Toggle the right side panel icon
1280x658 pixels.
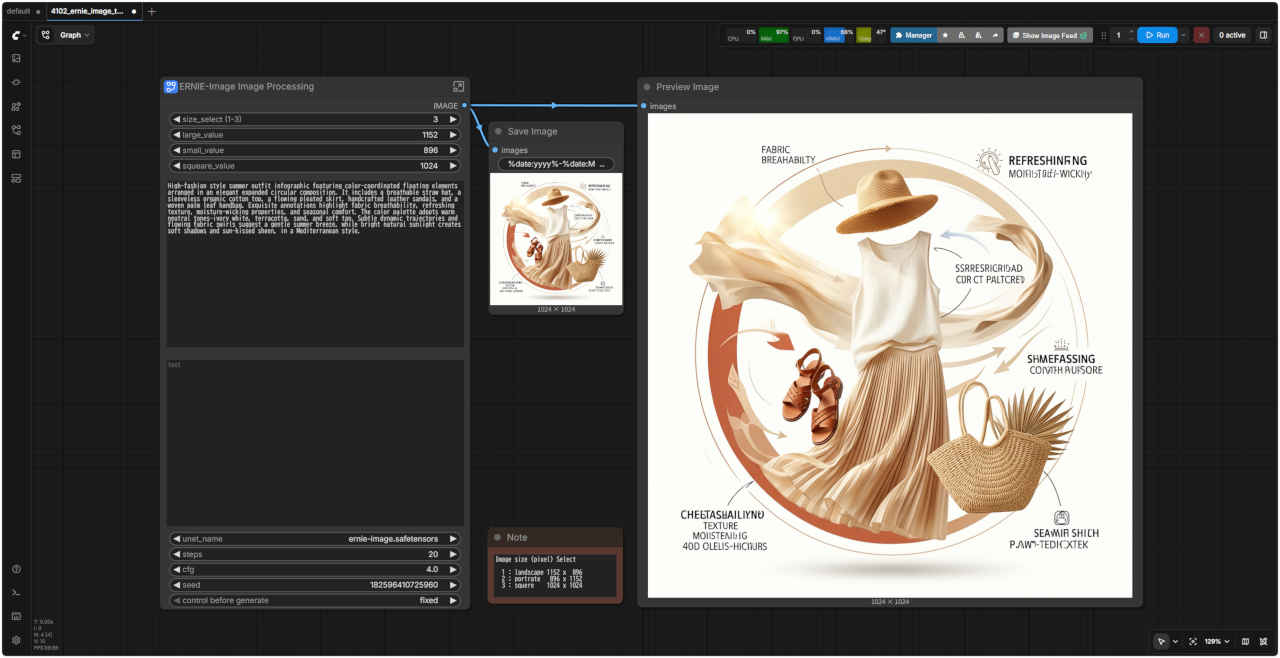[1264, 35]
